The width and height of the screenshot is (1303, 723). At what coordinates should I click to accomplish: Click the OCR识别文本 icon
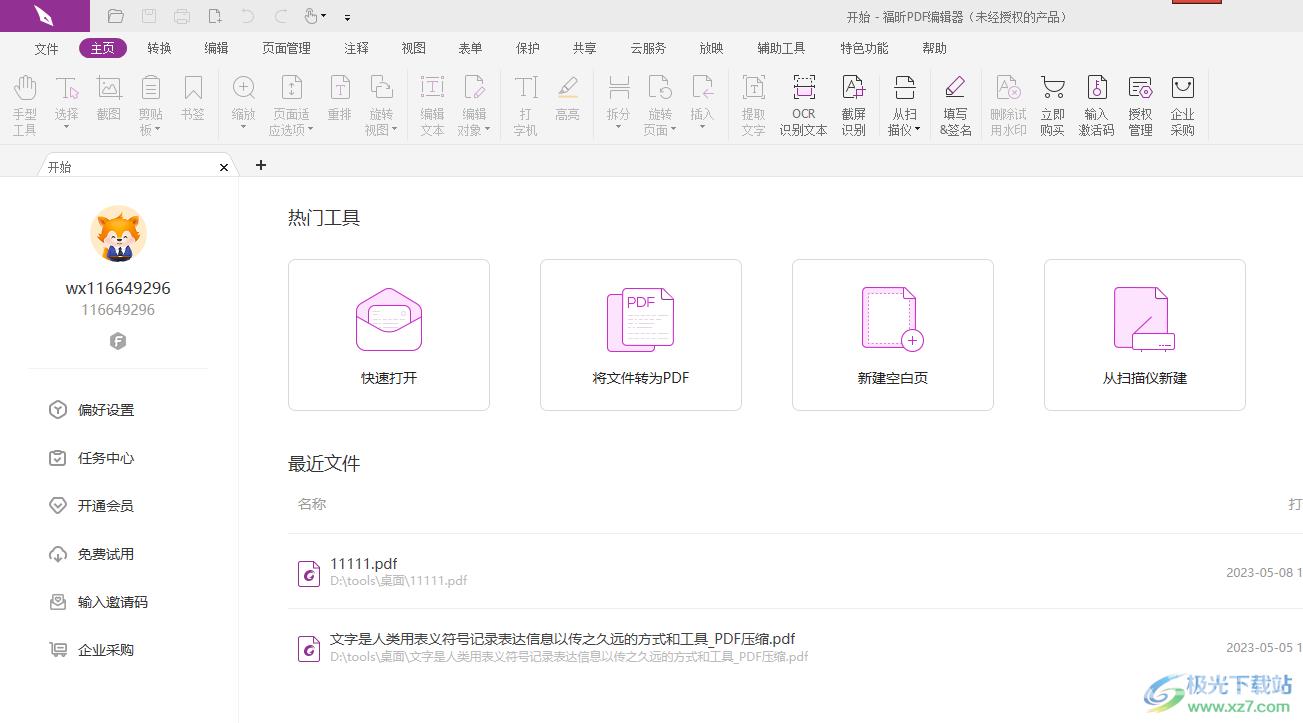[x=804, y=104]
